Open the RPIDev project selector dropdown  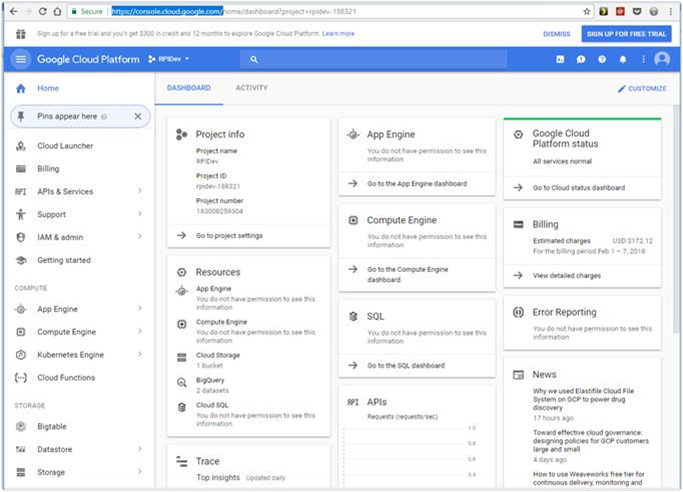168,59
